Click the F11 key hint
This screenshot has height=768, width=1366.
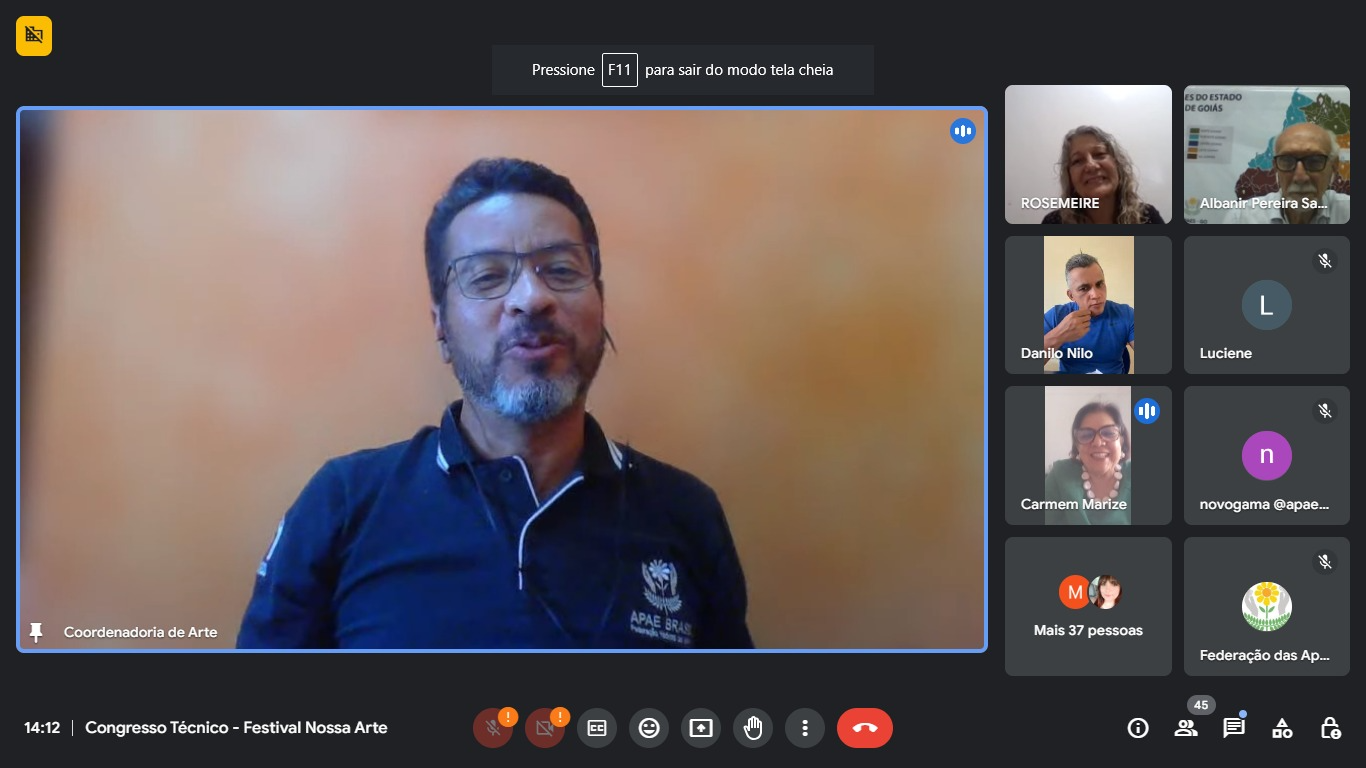pyautogui.click(x=620, y=70)
